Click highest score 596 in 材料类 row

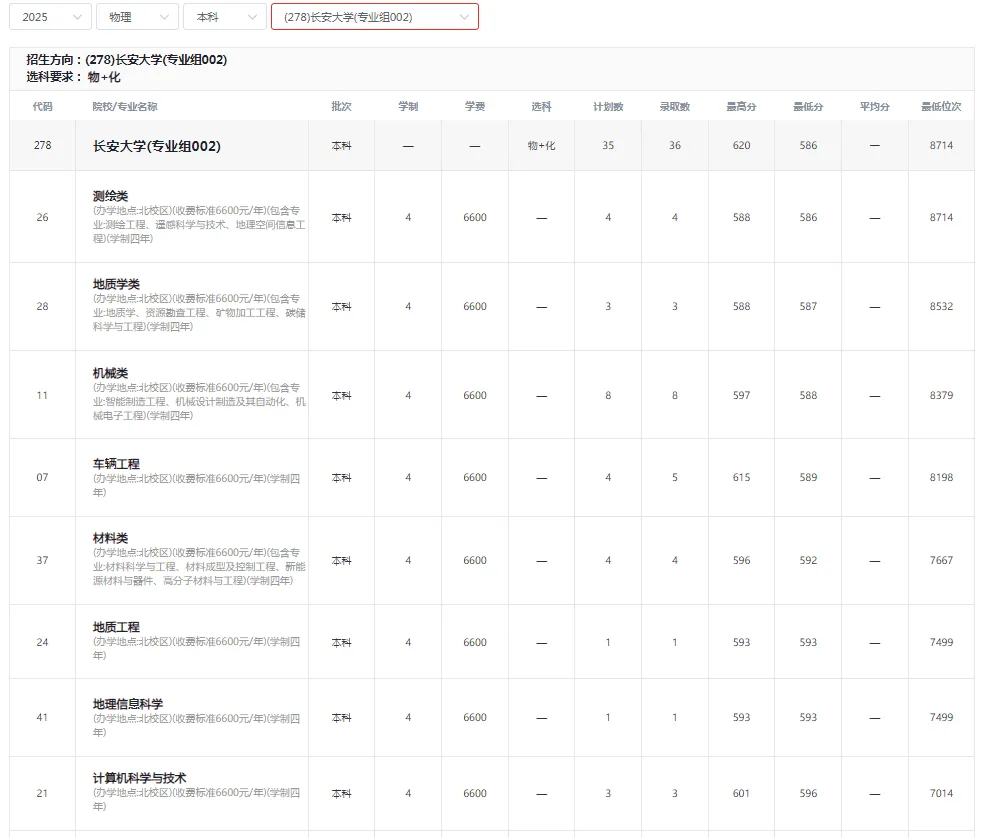click(742, 560)
